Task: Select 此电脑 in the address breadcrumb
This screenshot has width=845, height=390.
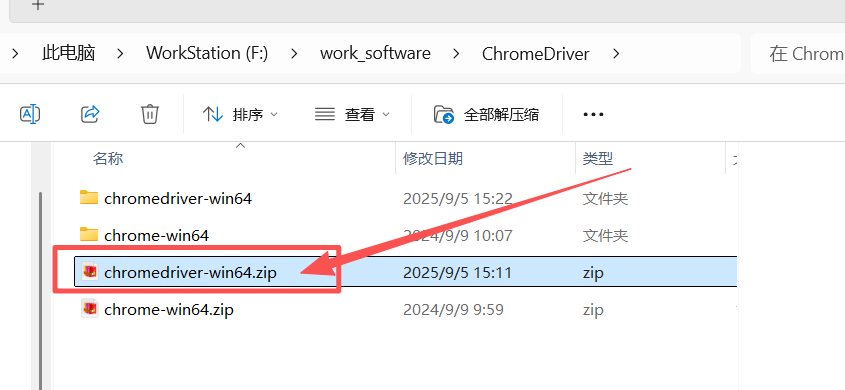Action: (68, 53)
